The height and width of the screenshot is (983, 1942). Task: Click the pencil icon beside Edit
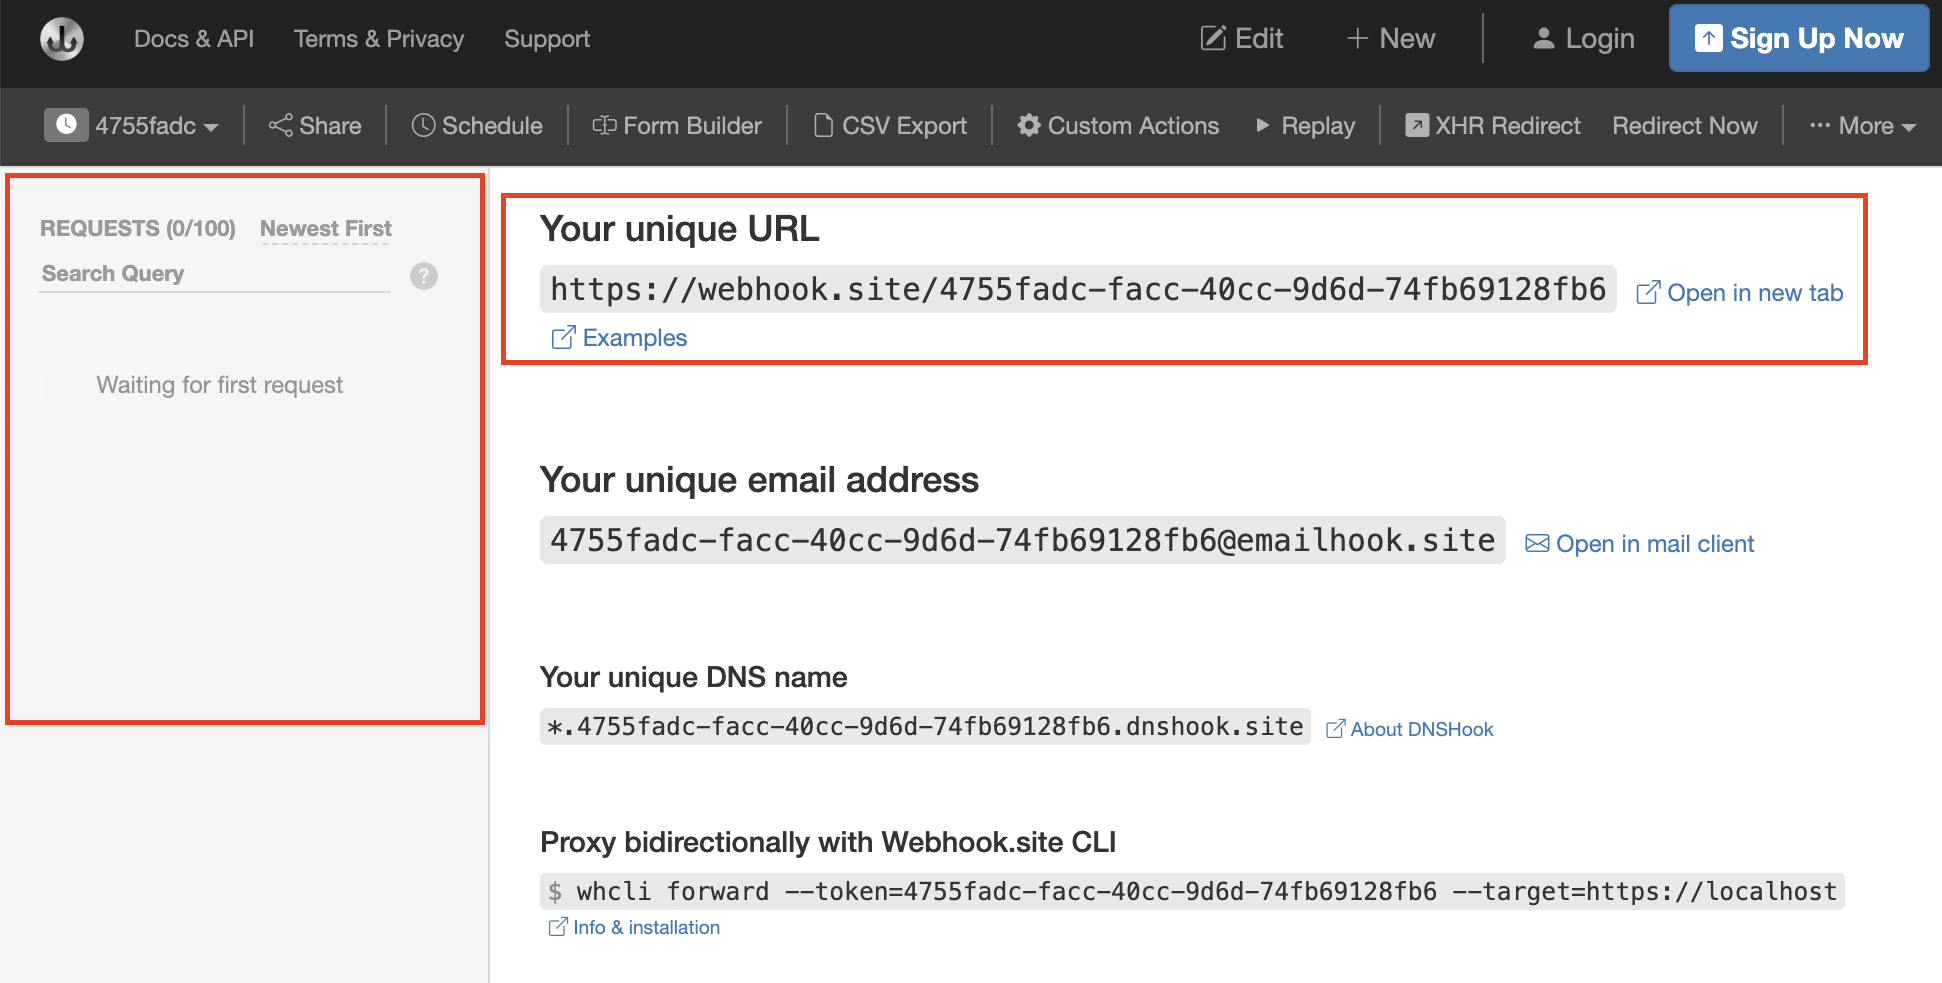coord(1213,38)
